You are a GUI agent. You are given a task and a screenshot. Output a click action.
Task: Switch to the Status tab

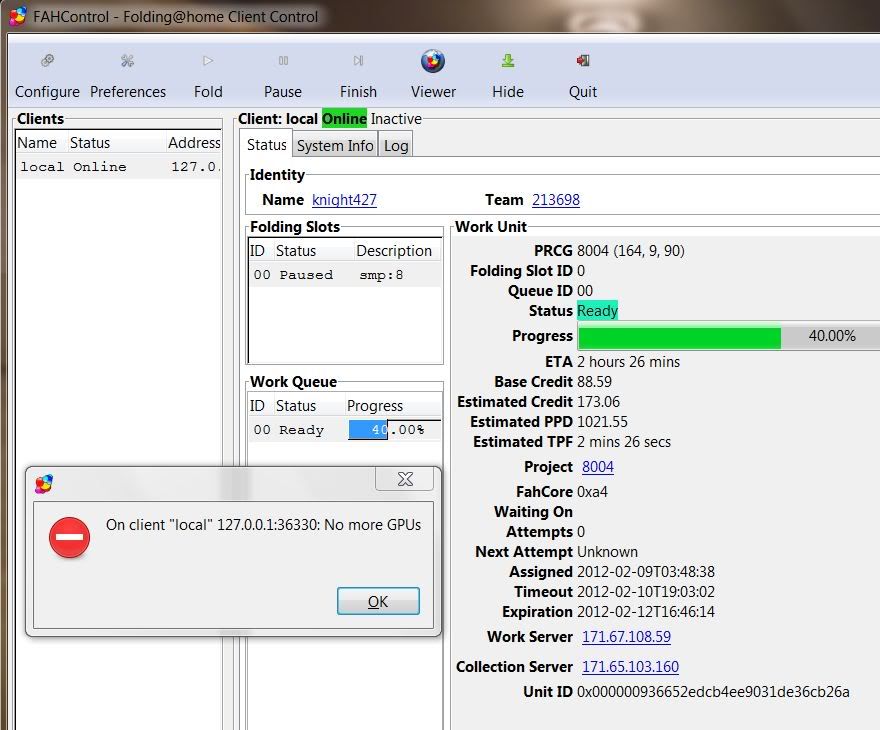tap(267, 145)
